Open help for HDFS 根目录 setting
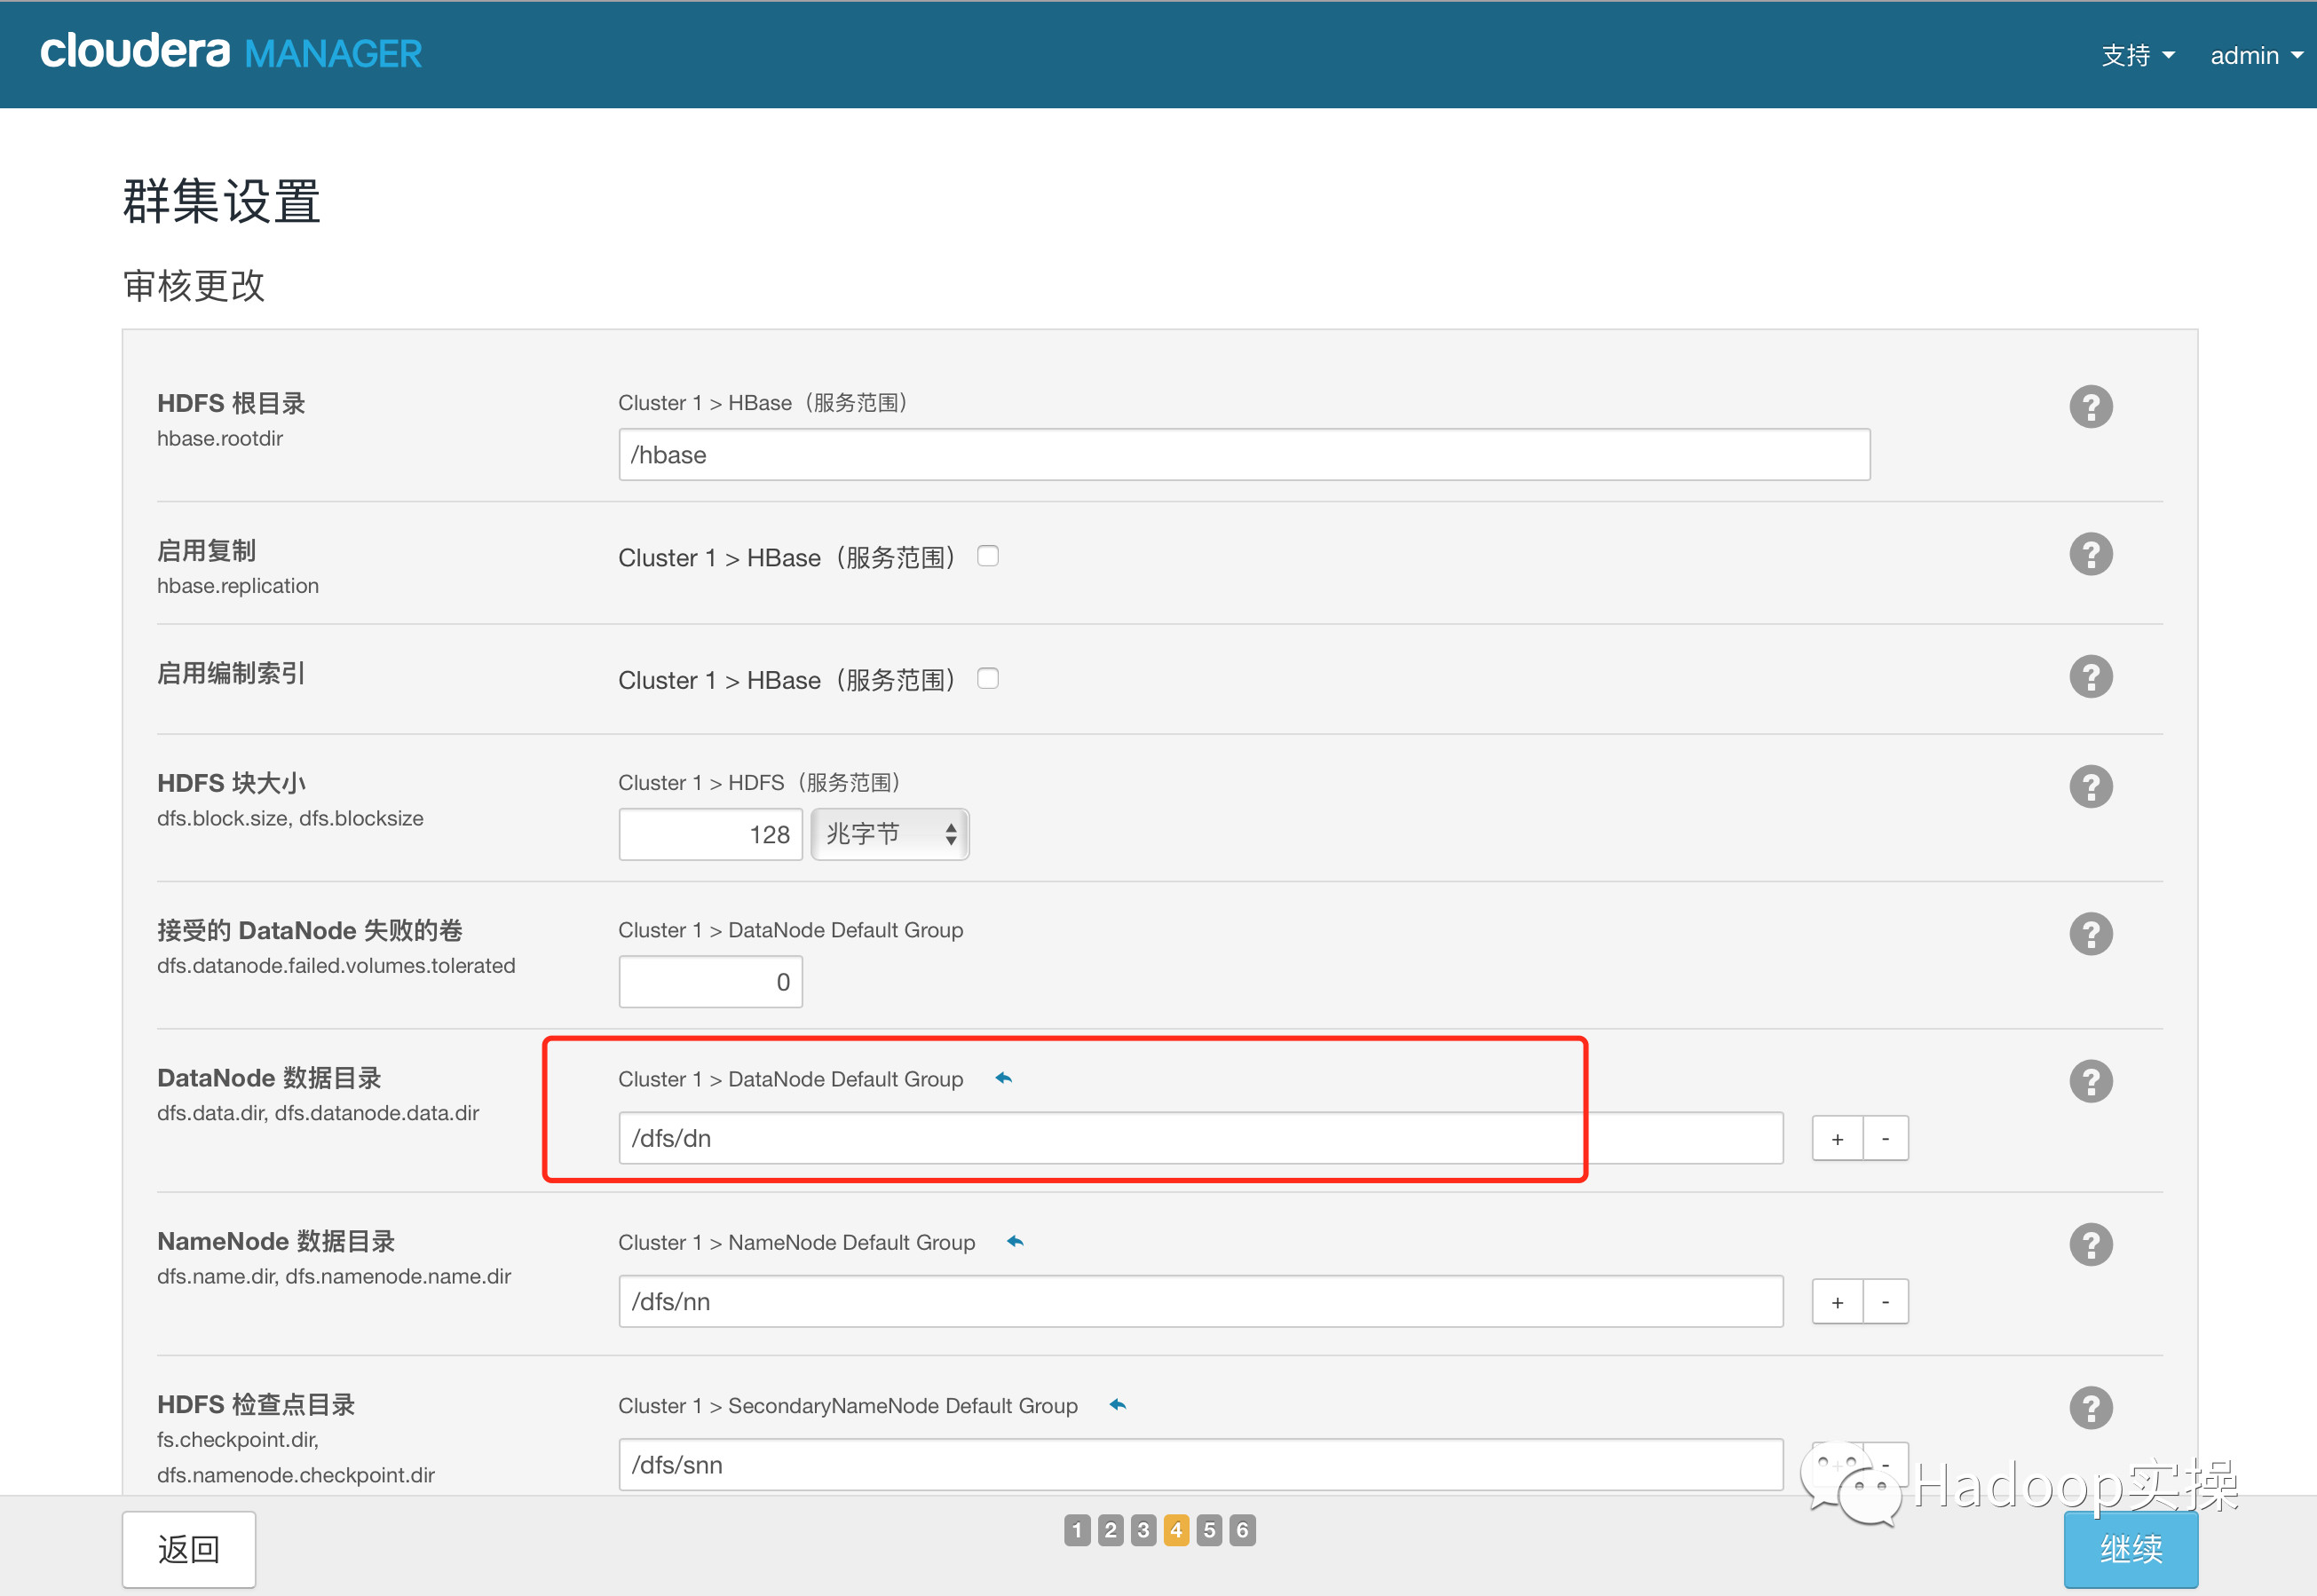Image resolution: width=2317 pixels, height=1596 pixels. tap(2090, 407)
